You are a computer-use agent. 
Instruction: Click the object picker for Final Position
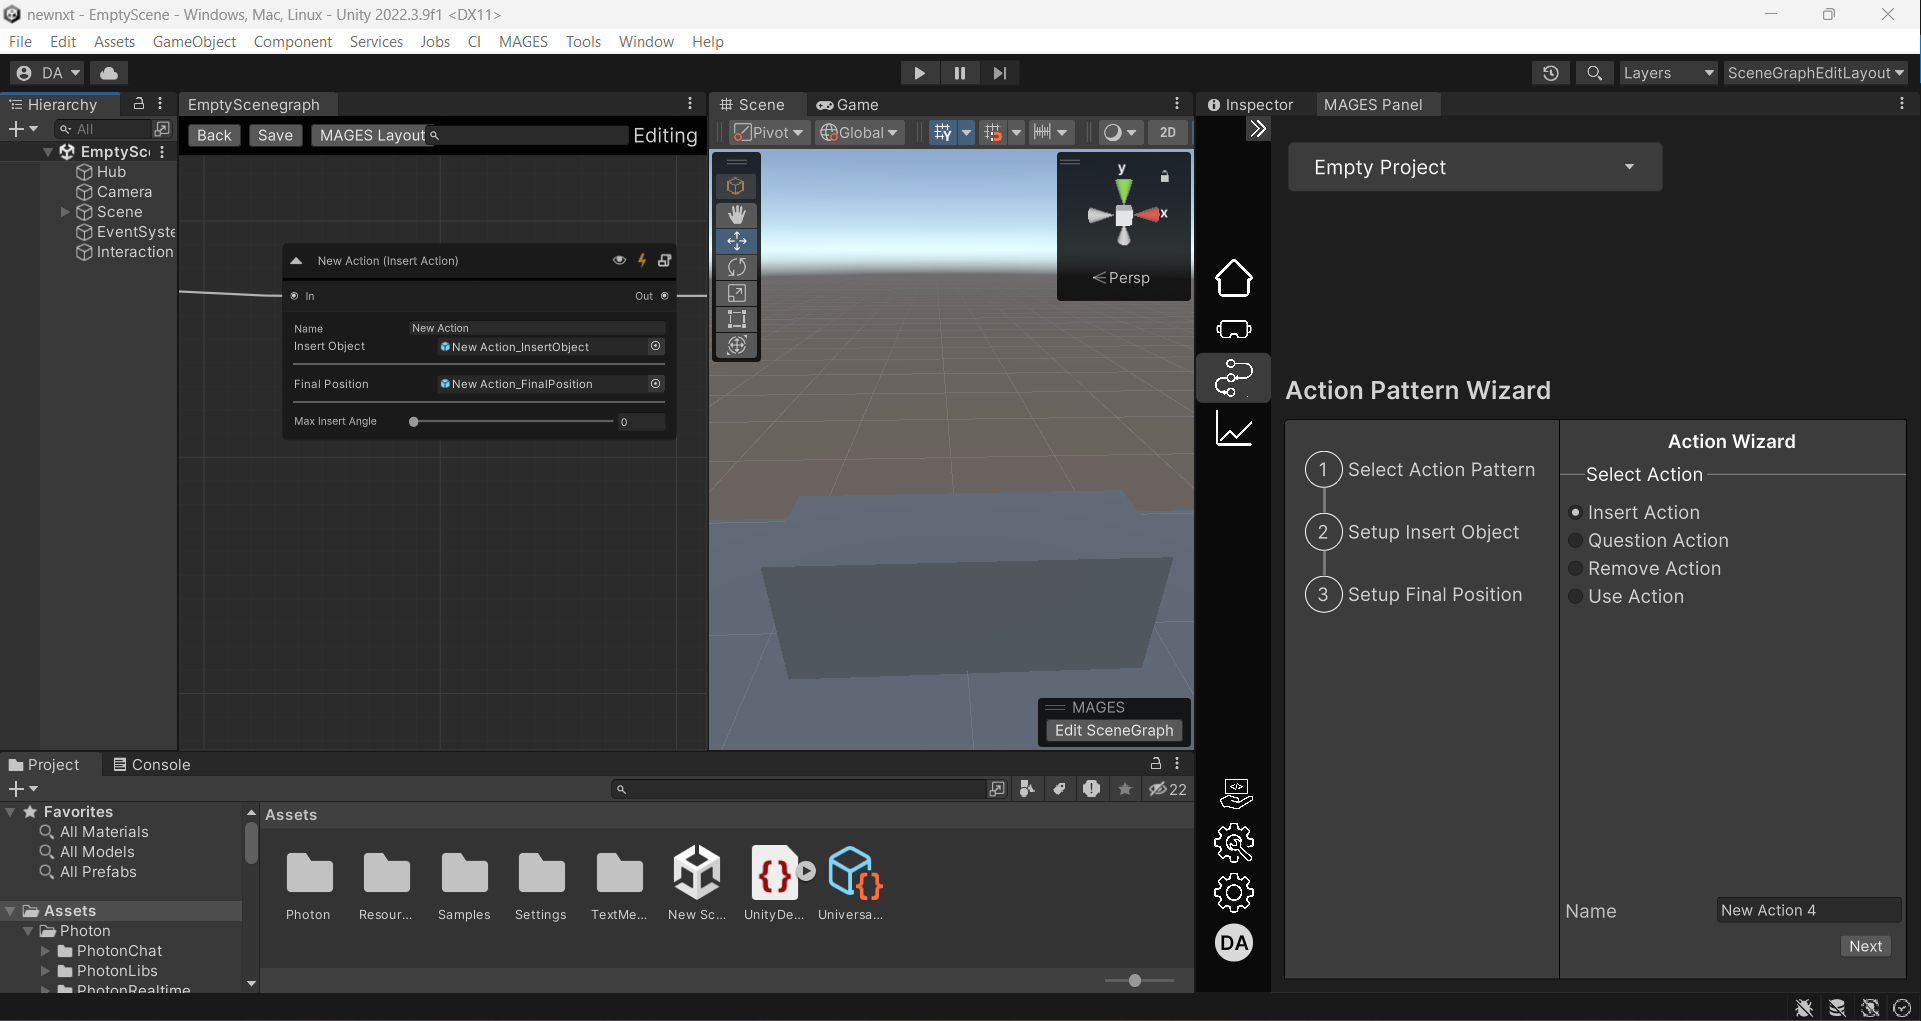click(x=656, y=383)
